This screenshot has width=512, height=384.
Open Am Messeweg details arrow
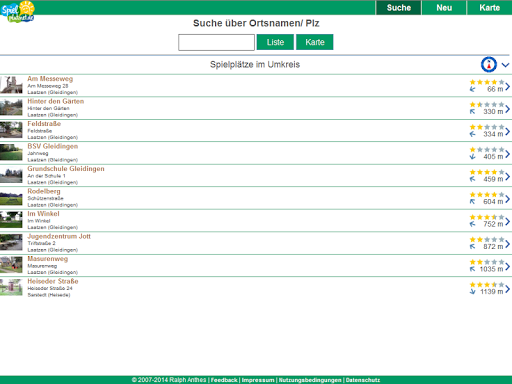click(x=507, y=86)
